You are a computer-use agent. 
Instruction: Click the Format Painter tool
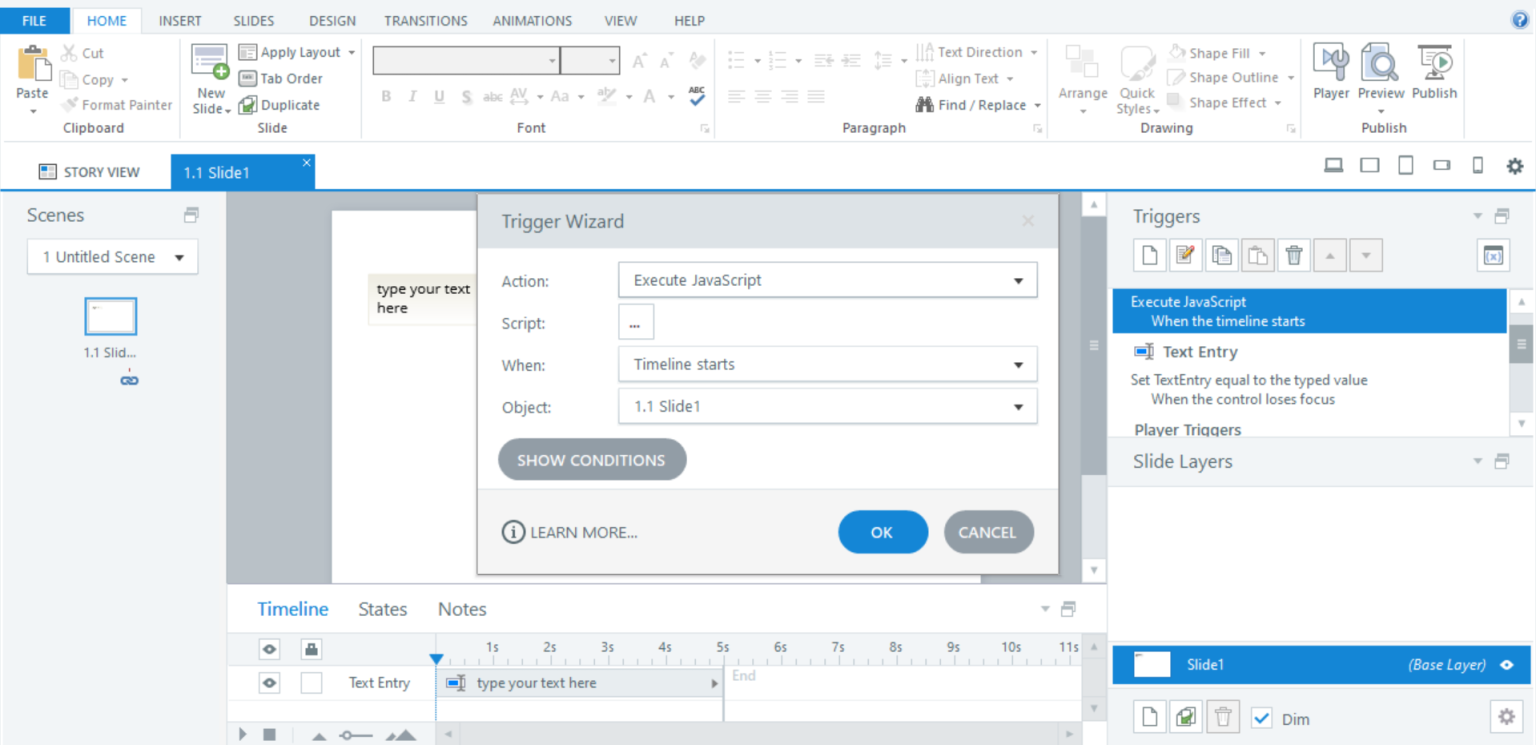click(116, 105)
